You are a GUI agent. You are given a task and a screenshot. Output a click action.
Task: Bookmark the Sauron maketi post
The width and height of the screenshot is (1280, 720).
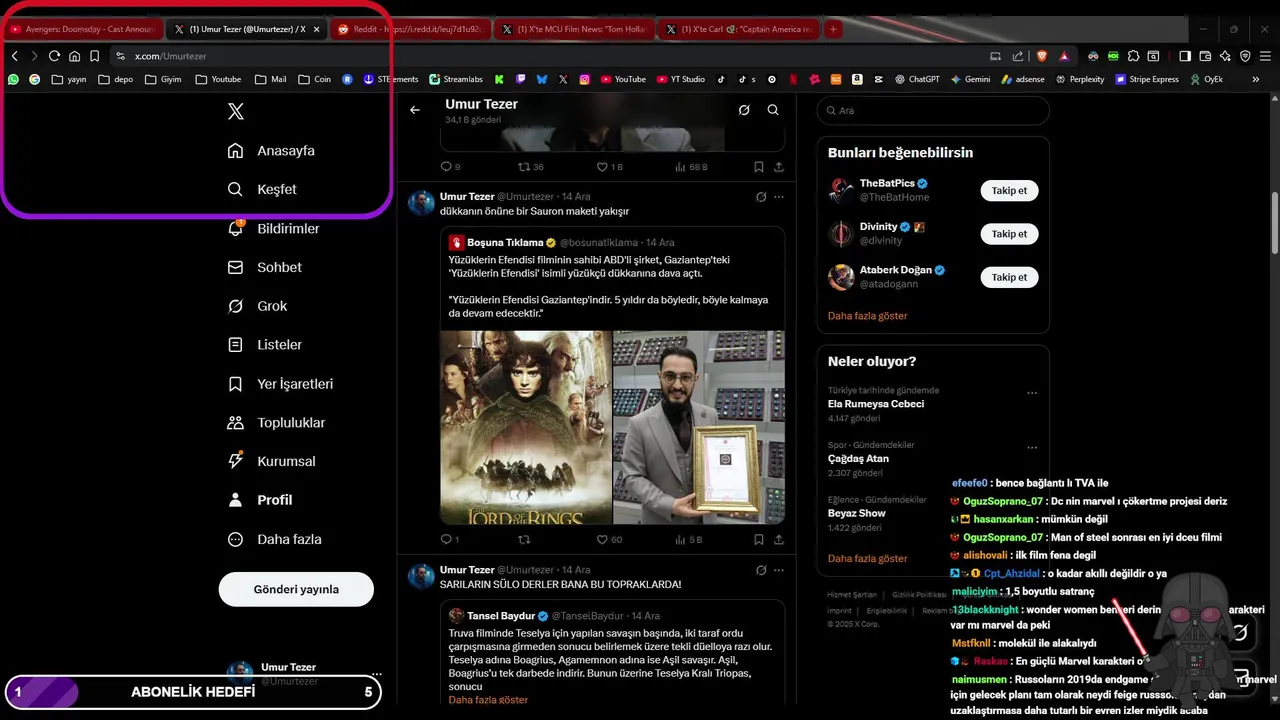click(x=759, y=539)
